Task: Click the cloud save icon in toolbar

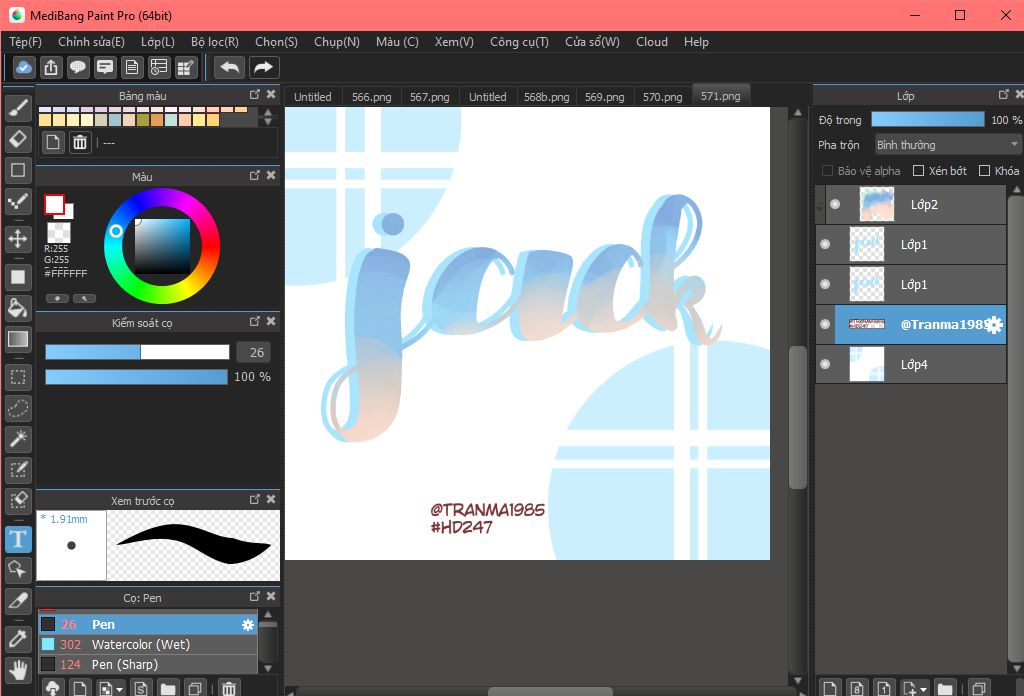Action: 24,67
